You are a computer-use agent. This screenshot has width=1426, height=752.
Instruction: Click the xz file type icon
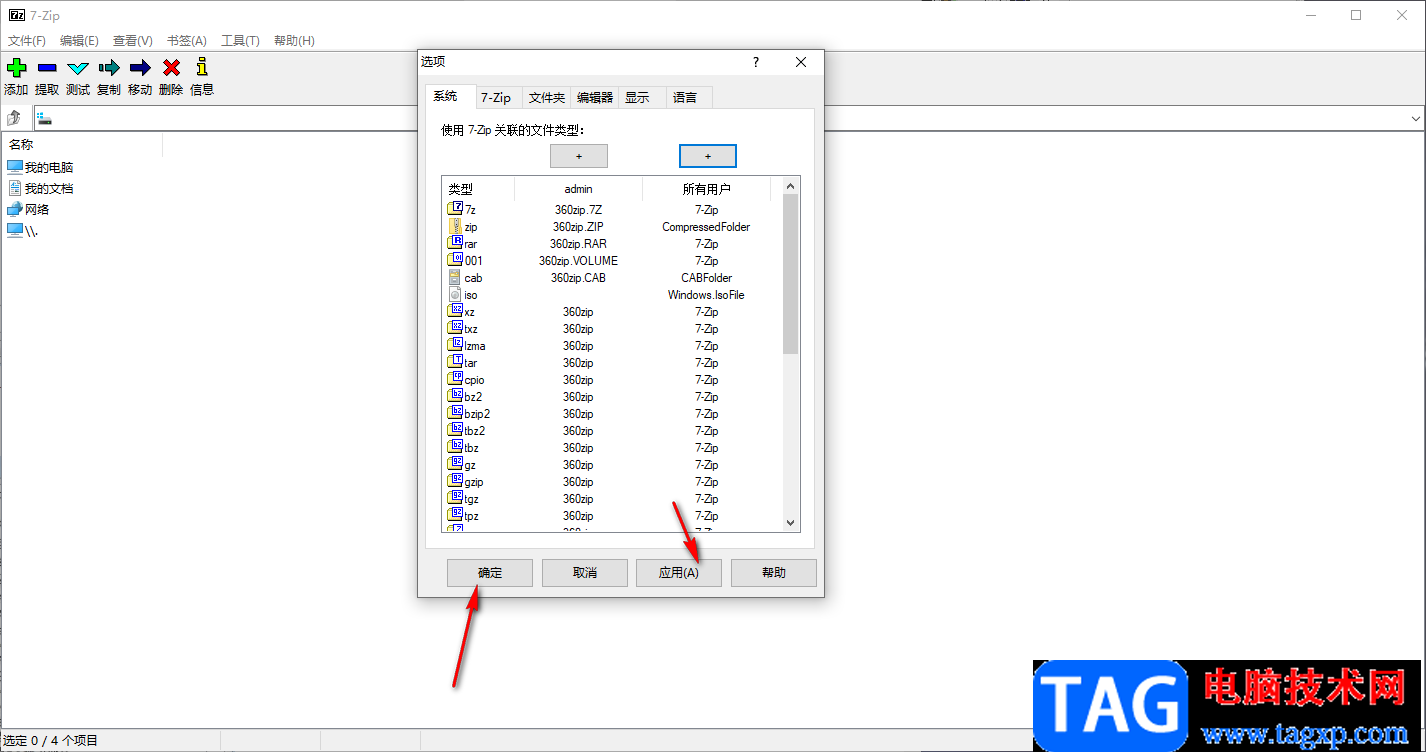(x=455, y=311)
